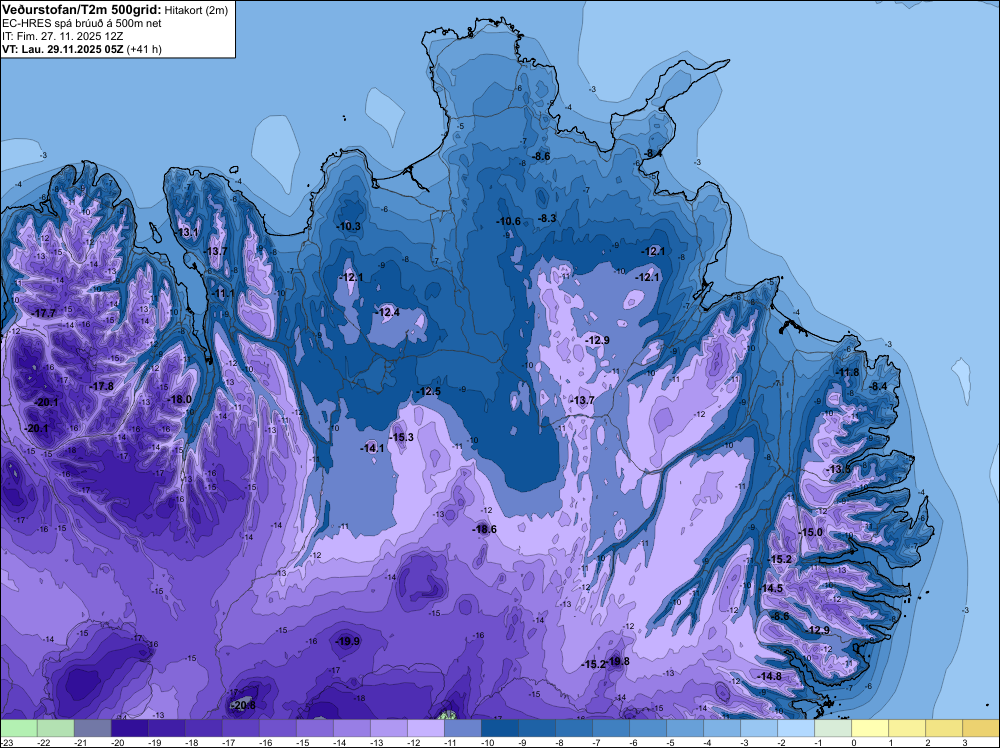Select the deep blue legend swatch labeled -10
This screenshot has width=1000, height=748.
pos(499,728)
